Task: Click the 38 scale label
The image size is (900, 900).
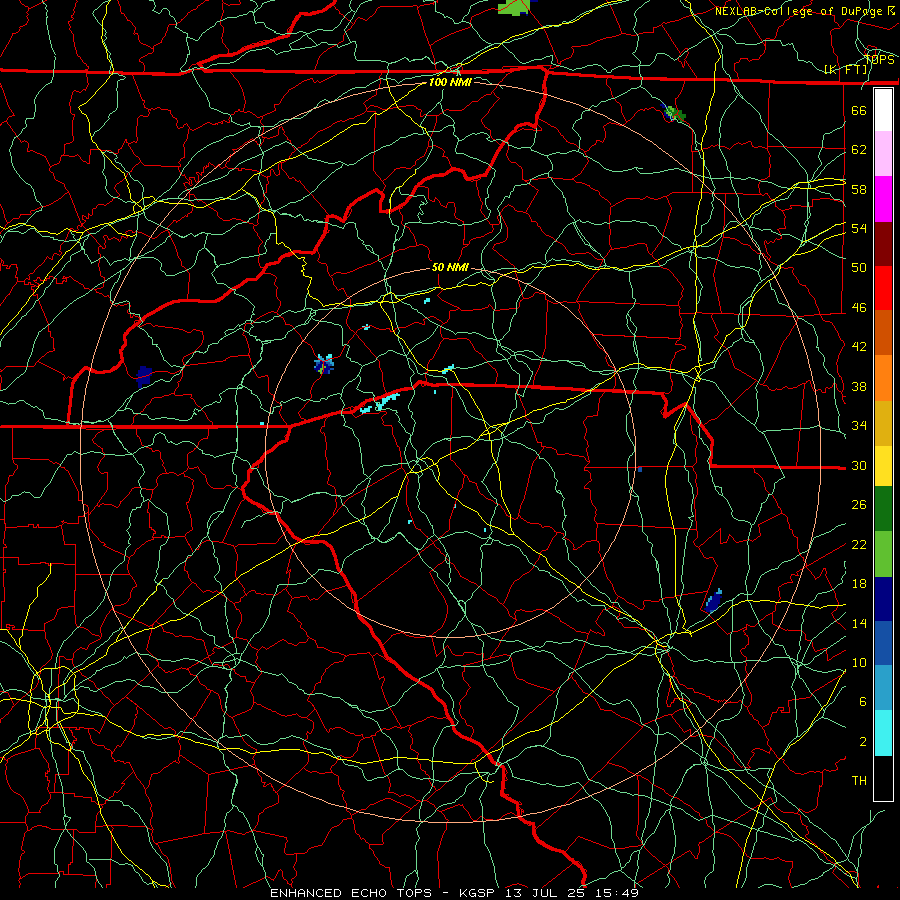Action: 859,386
